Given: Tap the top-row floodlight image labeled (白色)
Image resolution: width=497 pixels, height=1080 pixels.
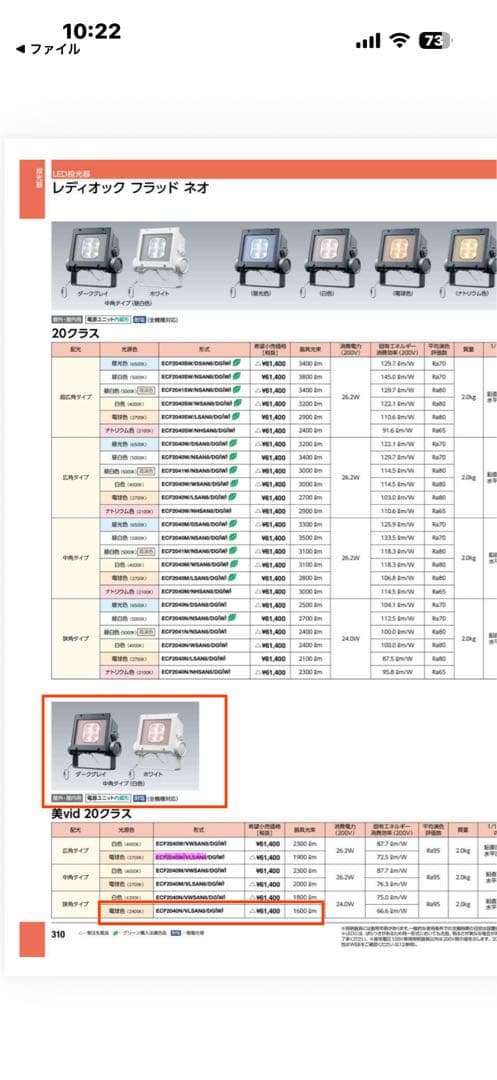Looking at the screenshot, I should coord(332,259).
